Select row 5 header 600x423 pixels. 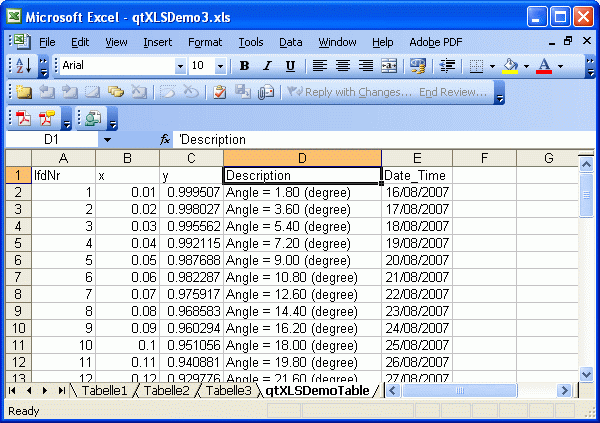pyautogui.click(x=18, y=243)
